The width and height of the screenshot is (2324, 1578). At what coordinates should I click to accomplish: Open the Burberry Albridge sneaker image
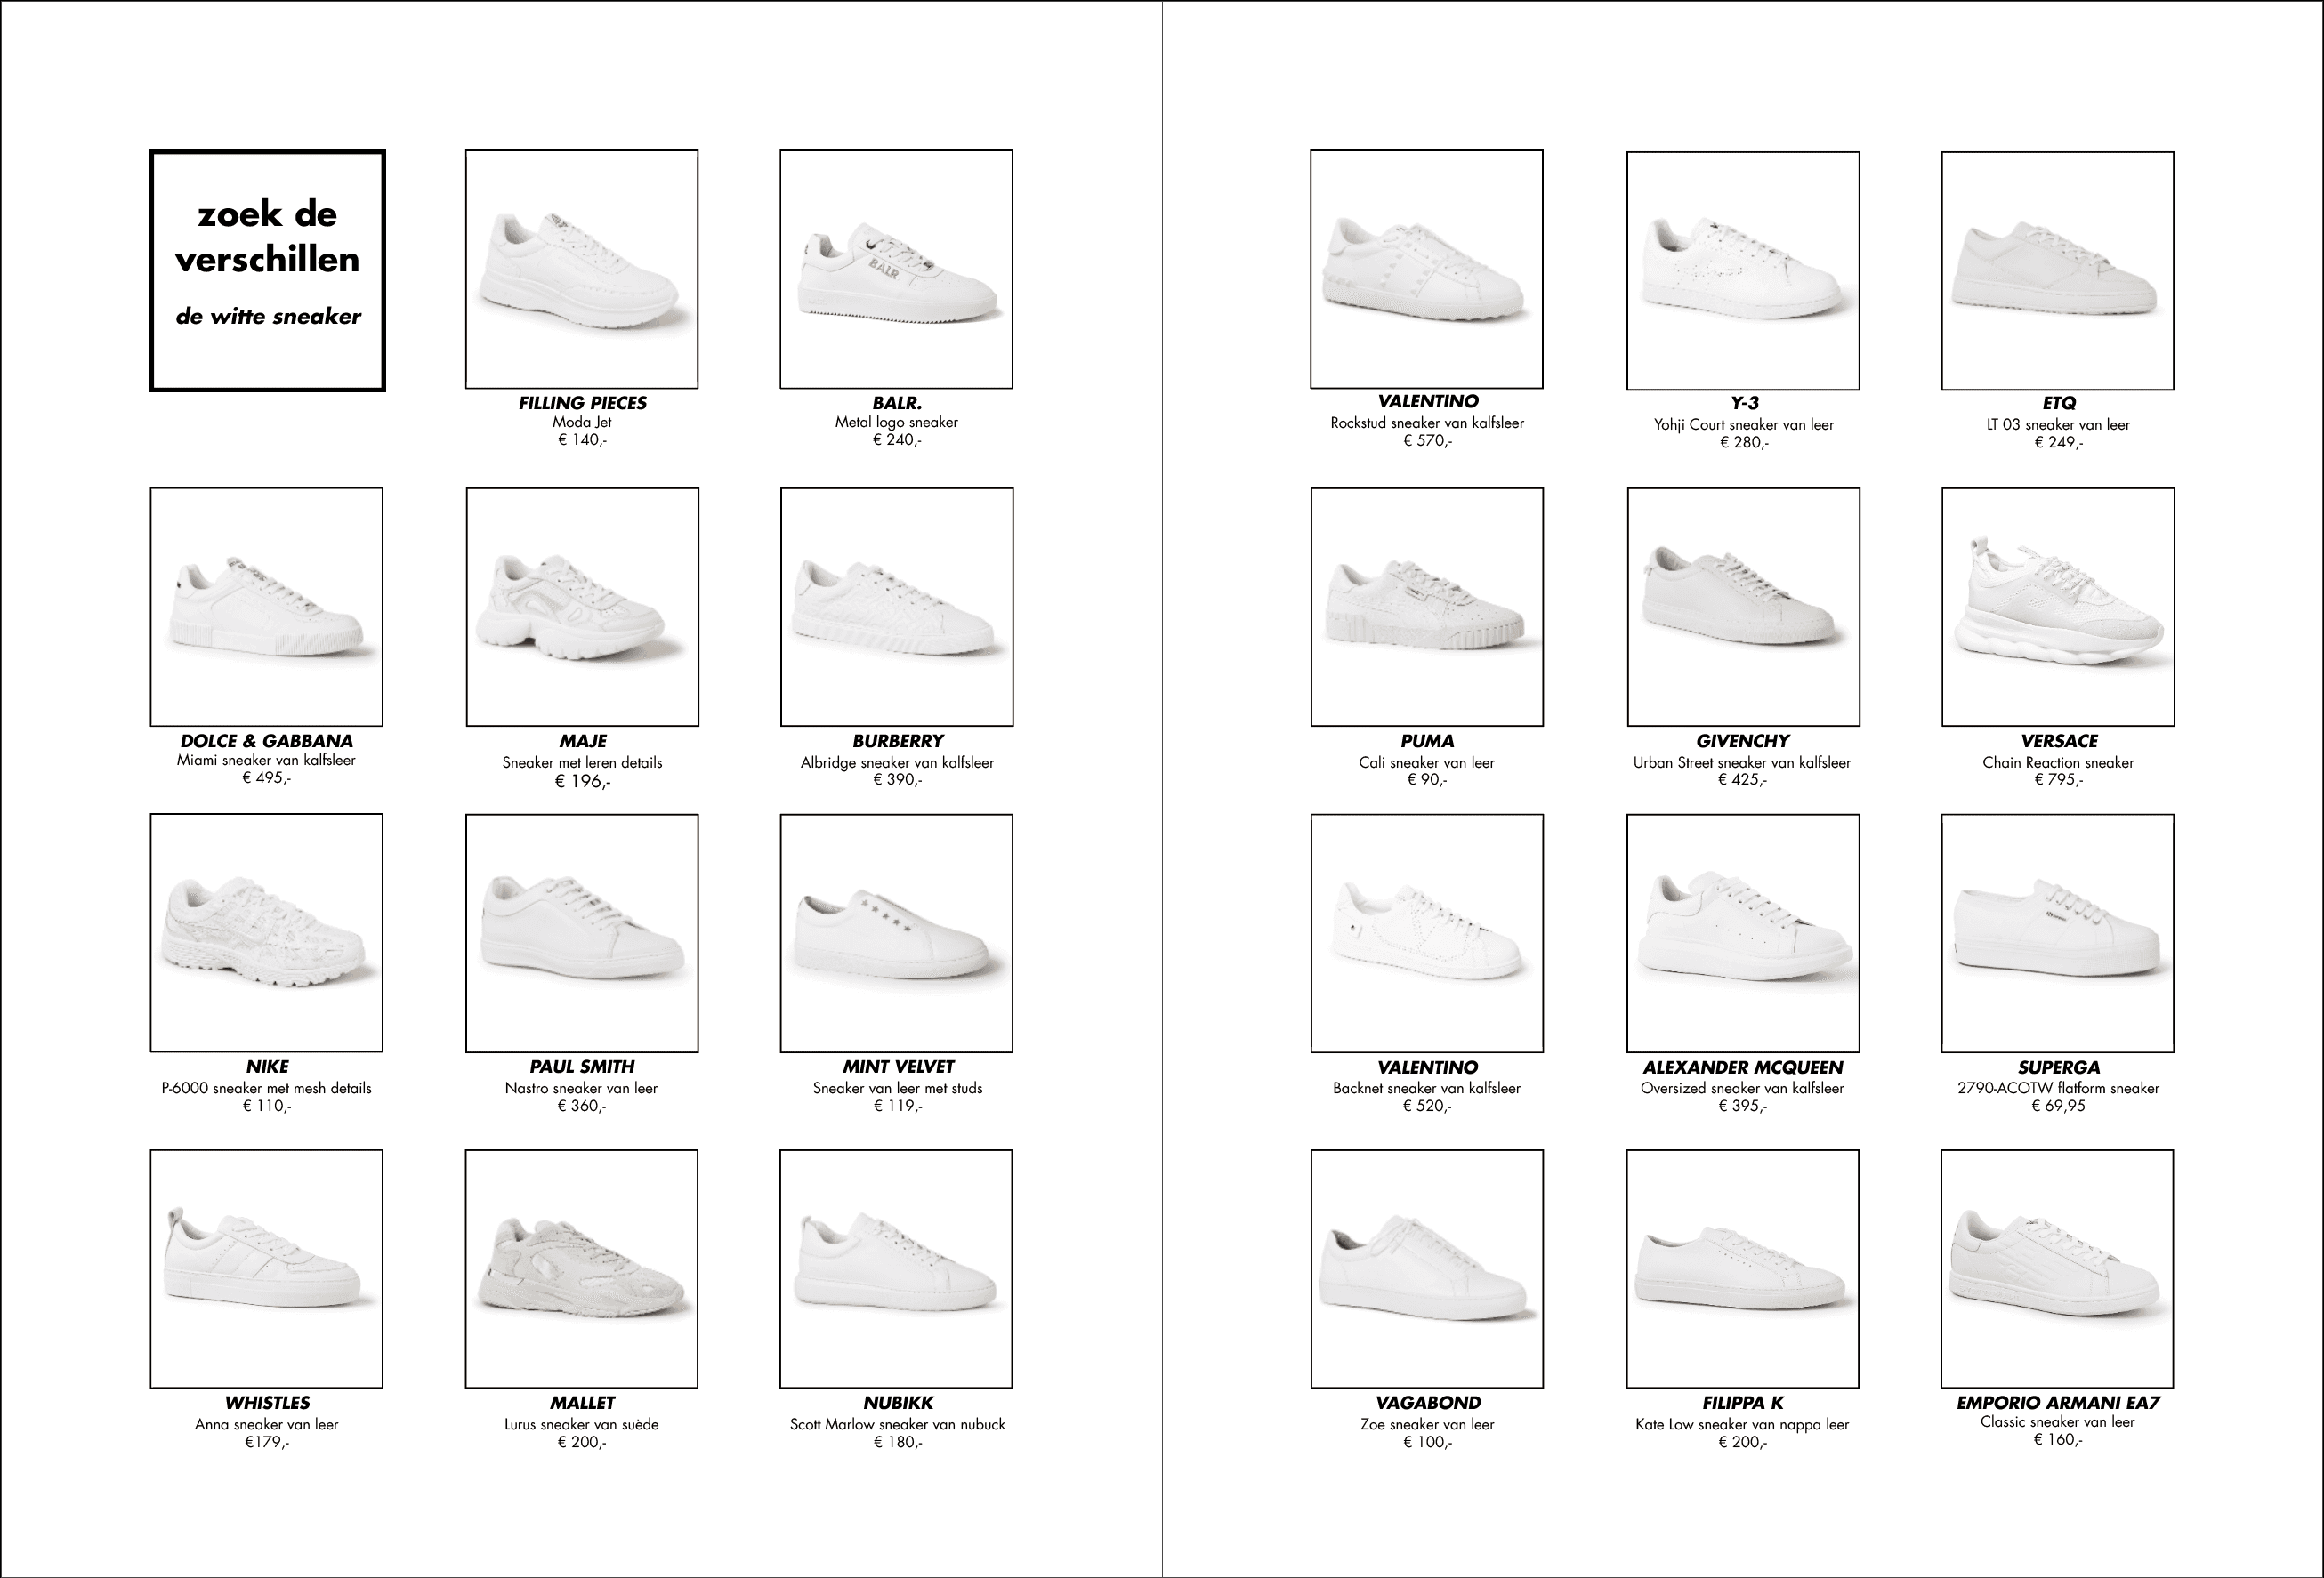(x=897, y=607)
